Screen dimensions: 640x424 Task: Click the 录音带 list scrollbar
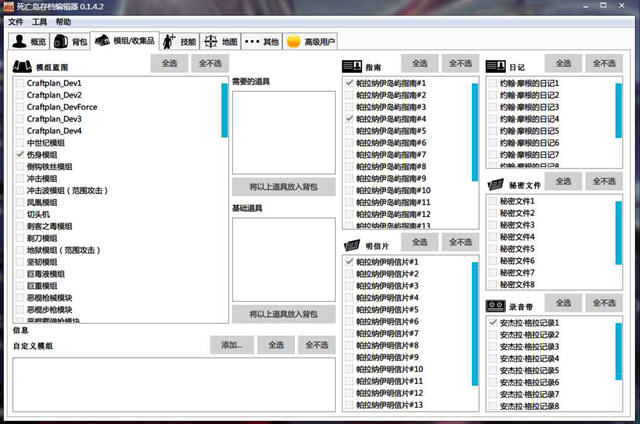click(618, 351)
